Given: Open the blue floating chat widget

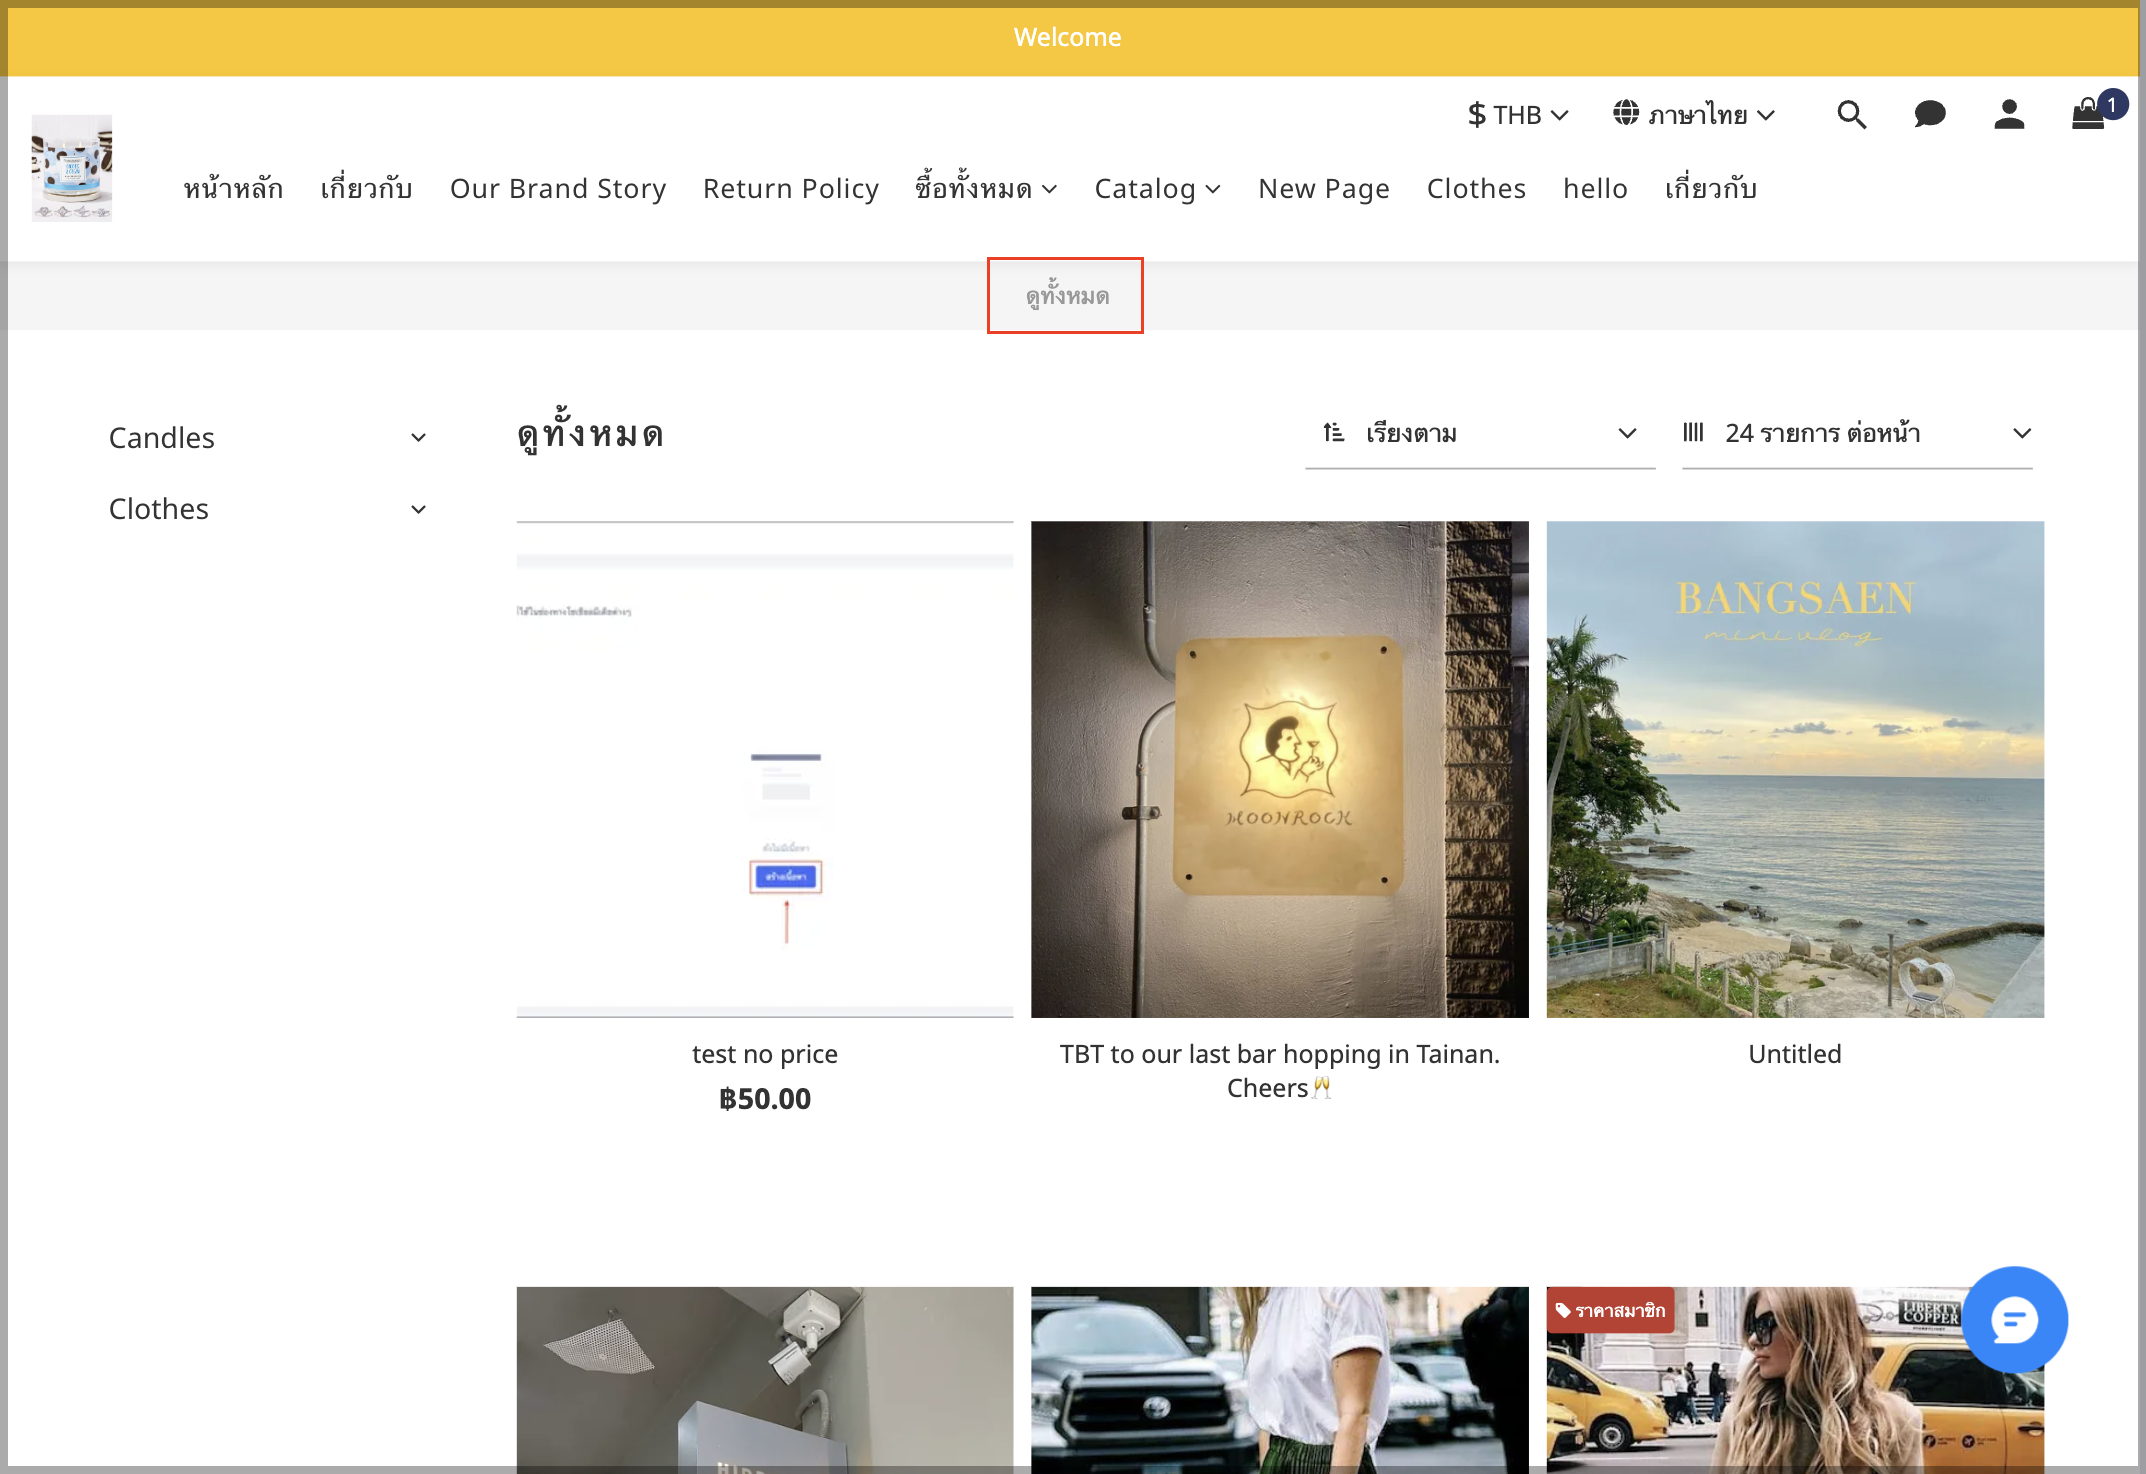Looking at the screenshot, I should coord(2014,1320).
